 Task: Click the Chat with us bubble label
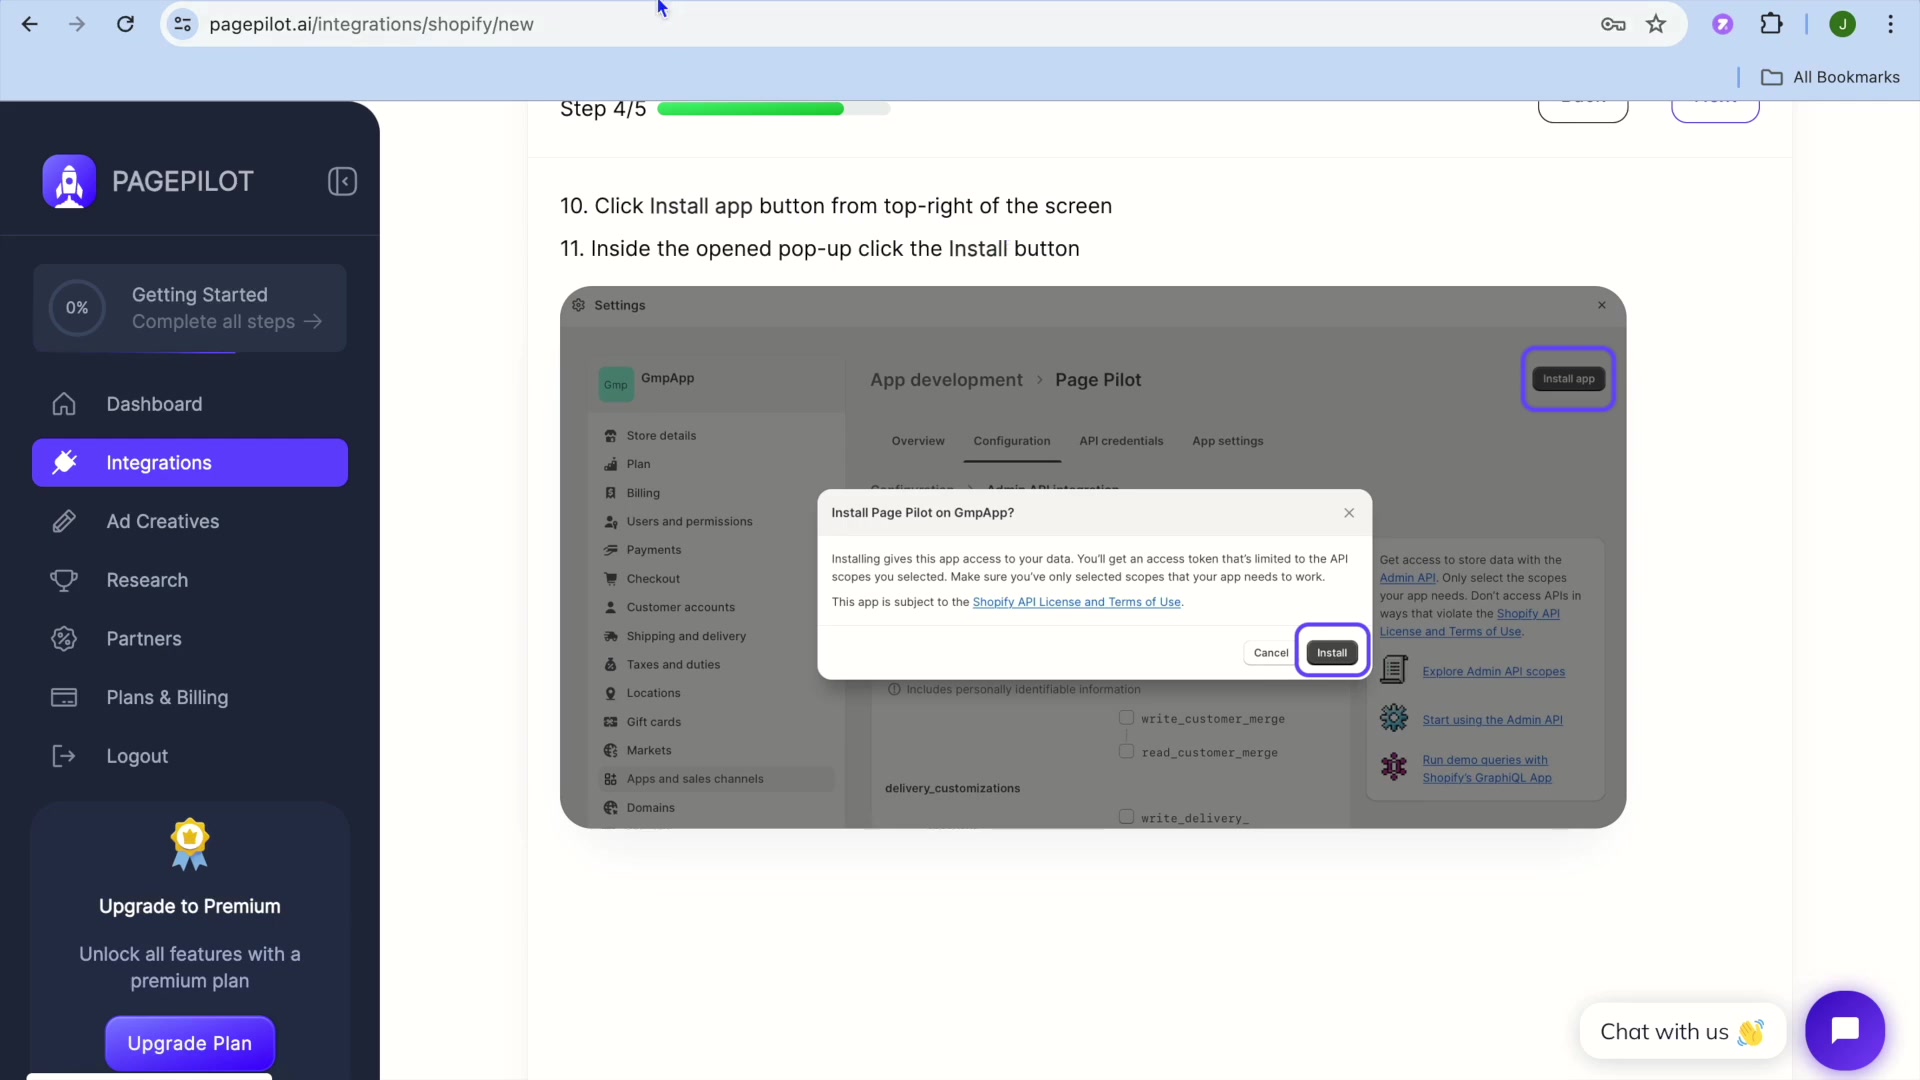tap(1683, 1031)
